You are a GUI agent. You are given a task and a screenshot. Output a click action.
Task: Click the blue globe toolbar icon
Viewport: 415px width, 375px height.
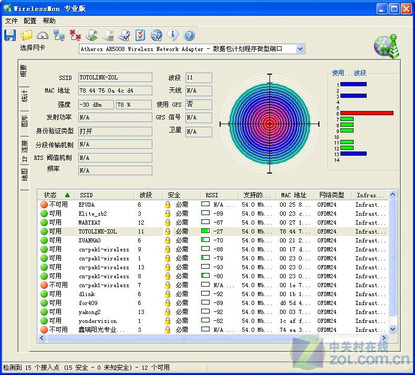(x=156, y=35)
